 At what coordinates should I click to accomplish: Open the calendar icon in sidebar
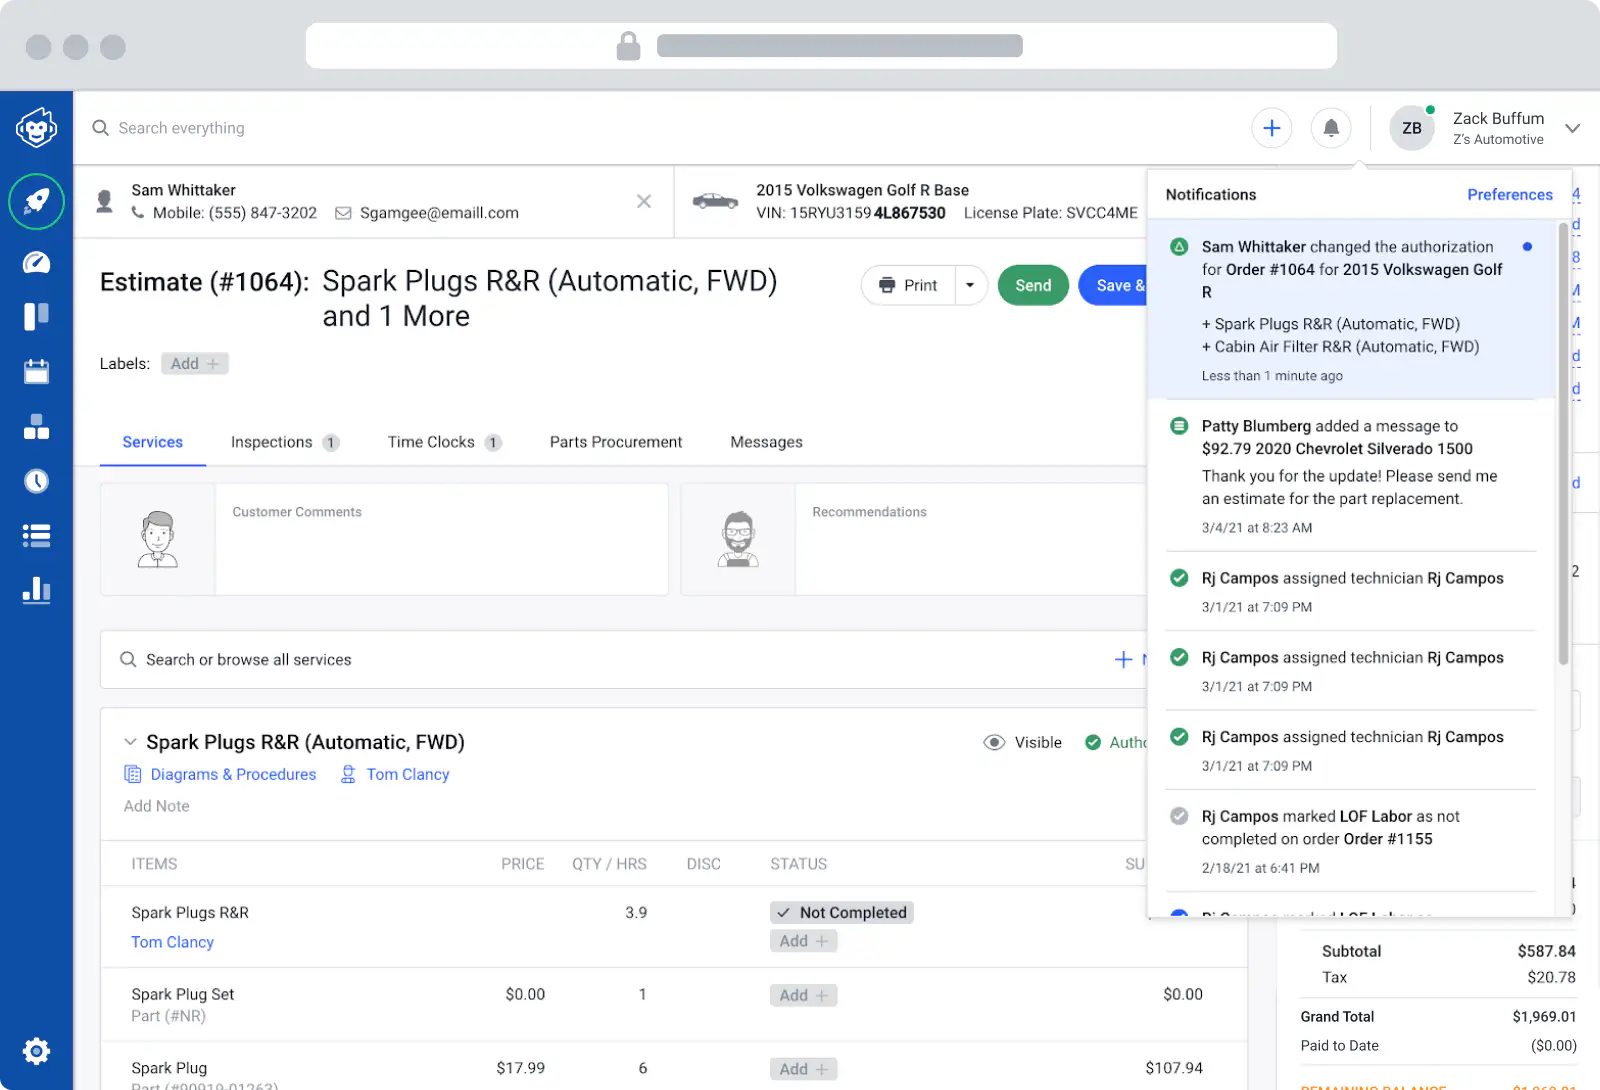[37, 372]
